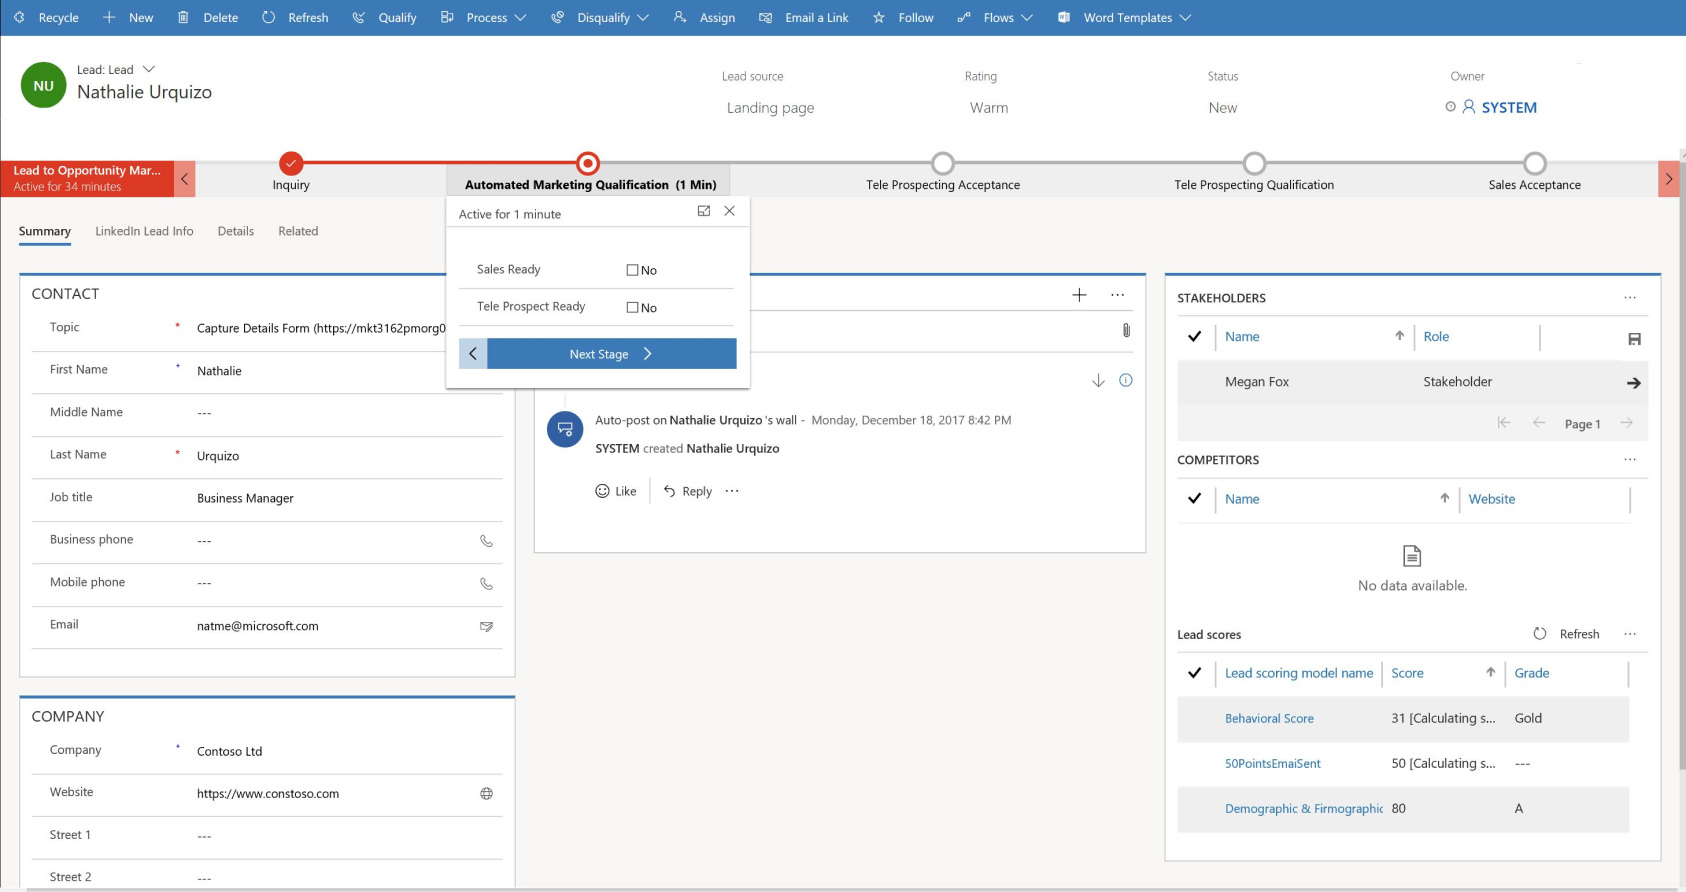The width and height of the screenshot is (1686, 892).
Task: Toggle Tele Prospect Ready checkbox
Action: [632, 307]
